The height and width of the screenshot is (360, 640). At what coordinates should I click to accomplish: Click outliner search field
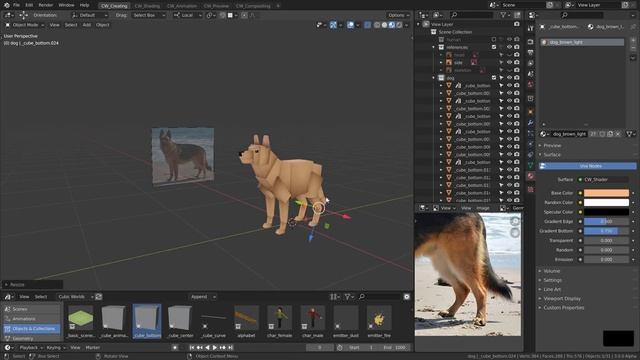pyautogui.click(x=471, y=15)
